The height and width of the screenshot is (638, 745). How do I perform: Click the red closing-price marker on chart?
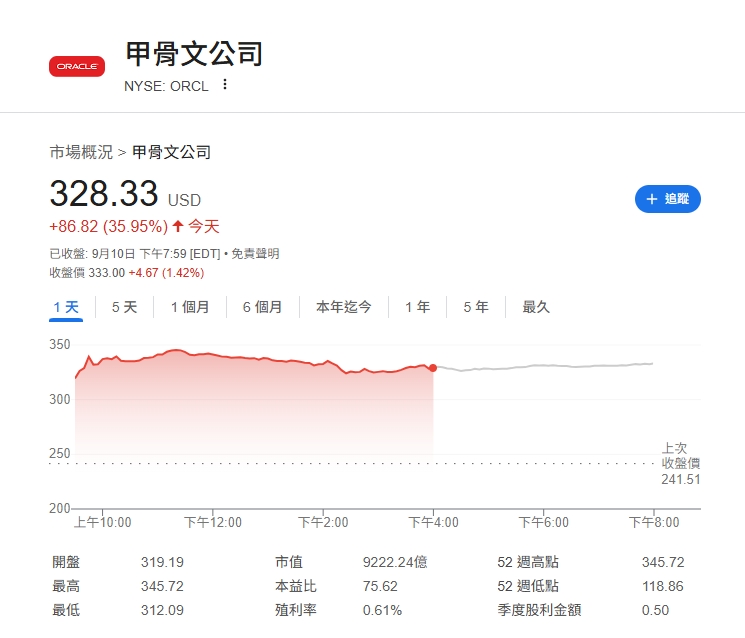[x=433, y=368]
